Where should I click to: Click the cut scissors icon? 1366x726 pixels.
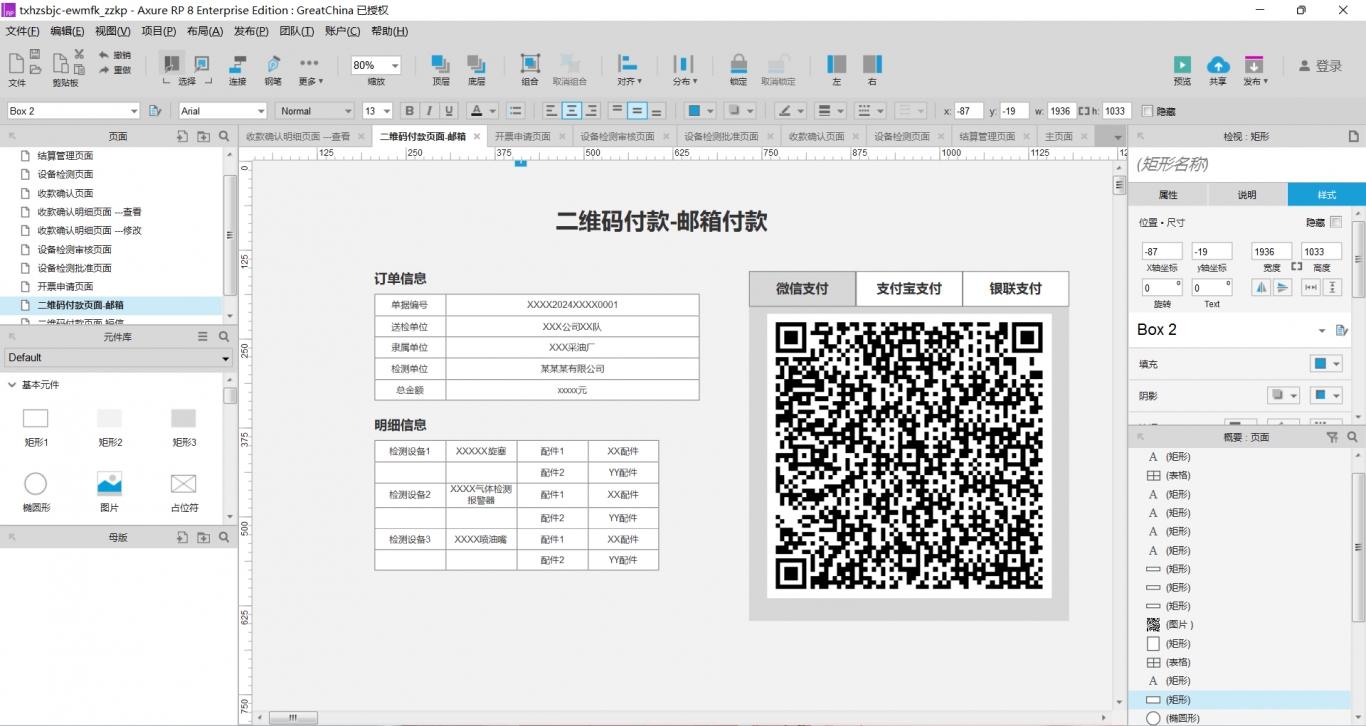79,54
